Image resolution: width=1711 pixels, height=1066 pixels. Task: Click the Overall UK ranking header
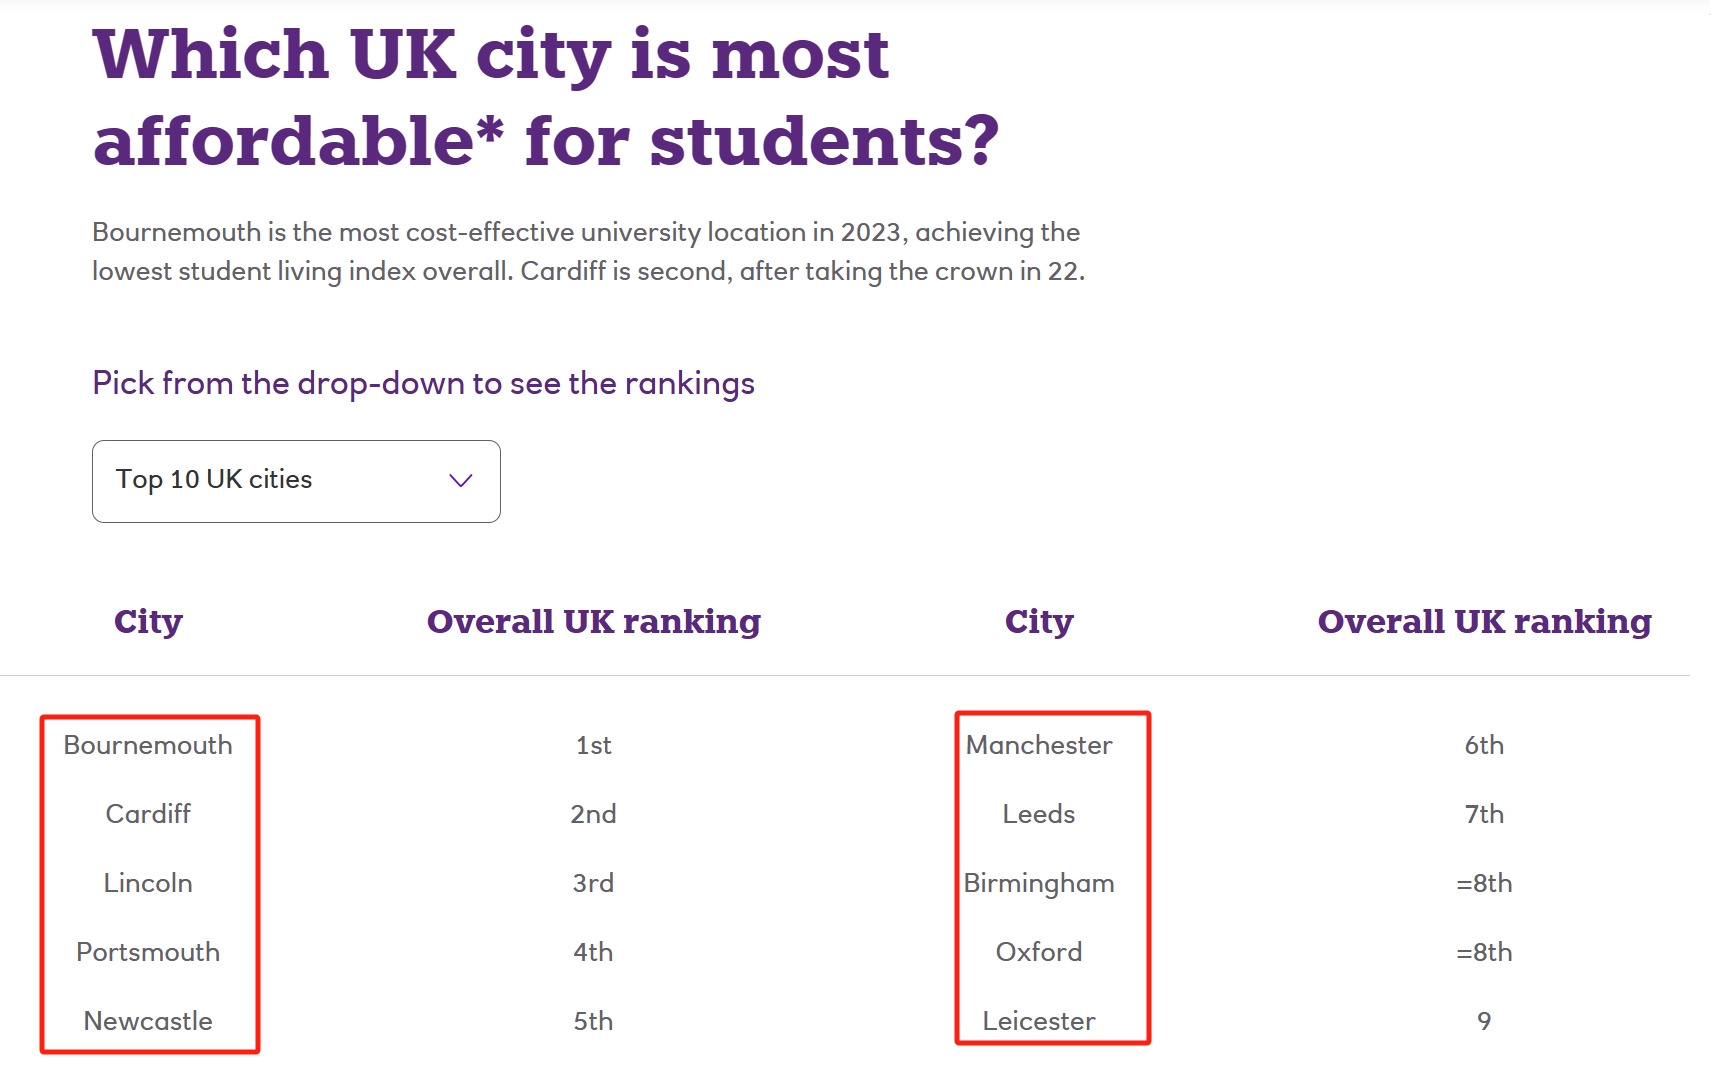pos(594,621)
